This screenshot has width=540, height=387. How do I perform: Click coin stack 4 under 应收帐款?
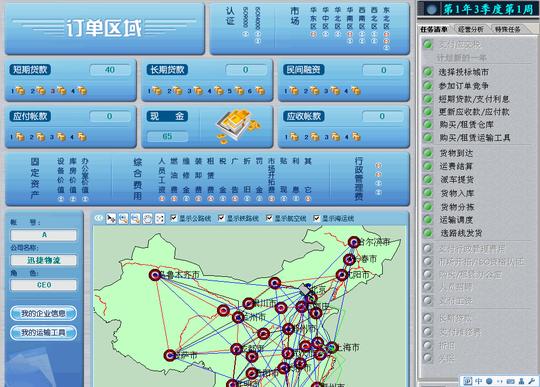356,137
